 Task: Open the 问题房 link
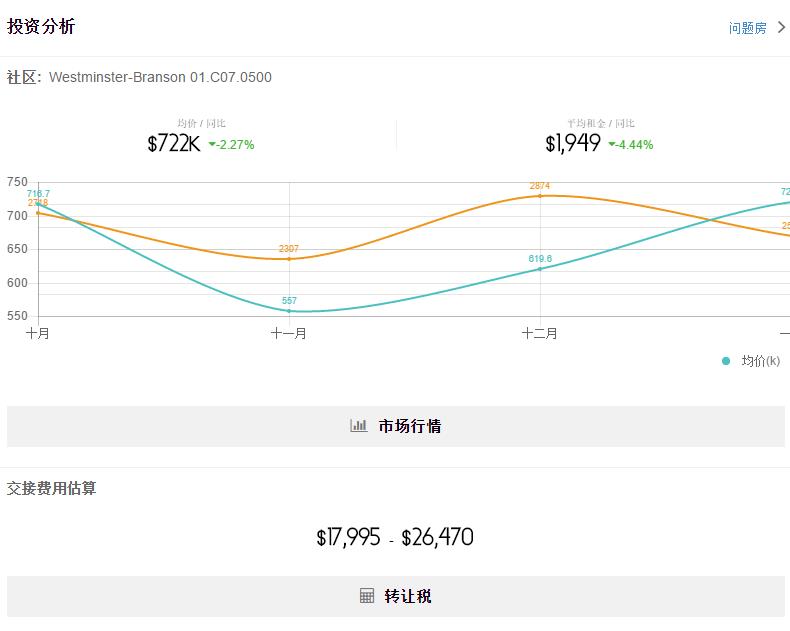pyautogui.click(x=747, y=28)
